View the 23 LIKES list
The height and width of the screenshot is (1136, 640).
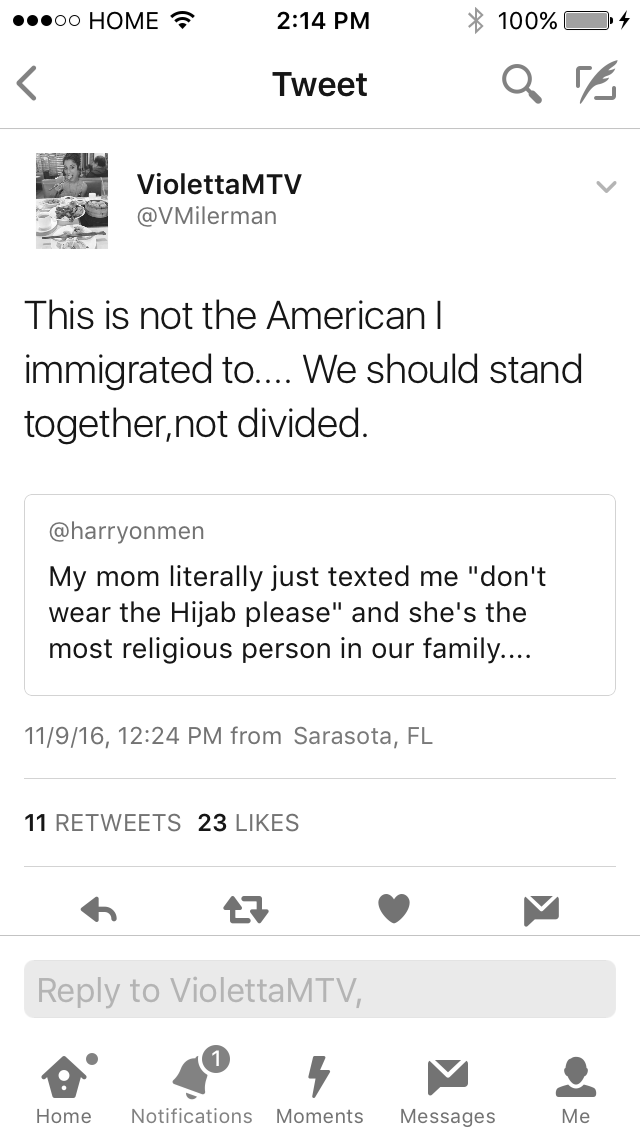tap(248, 823)
